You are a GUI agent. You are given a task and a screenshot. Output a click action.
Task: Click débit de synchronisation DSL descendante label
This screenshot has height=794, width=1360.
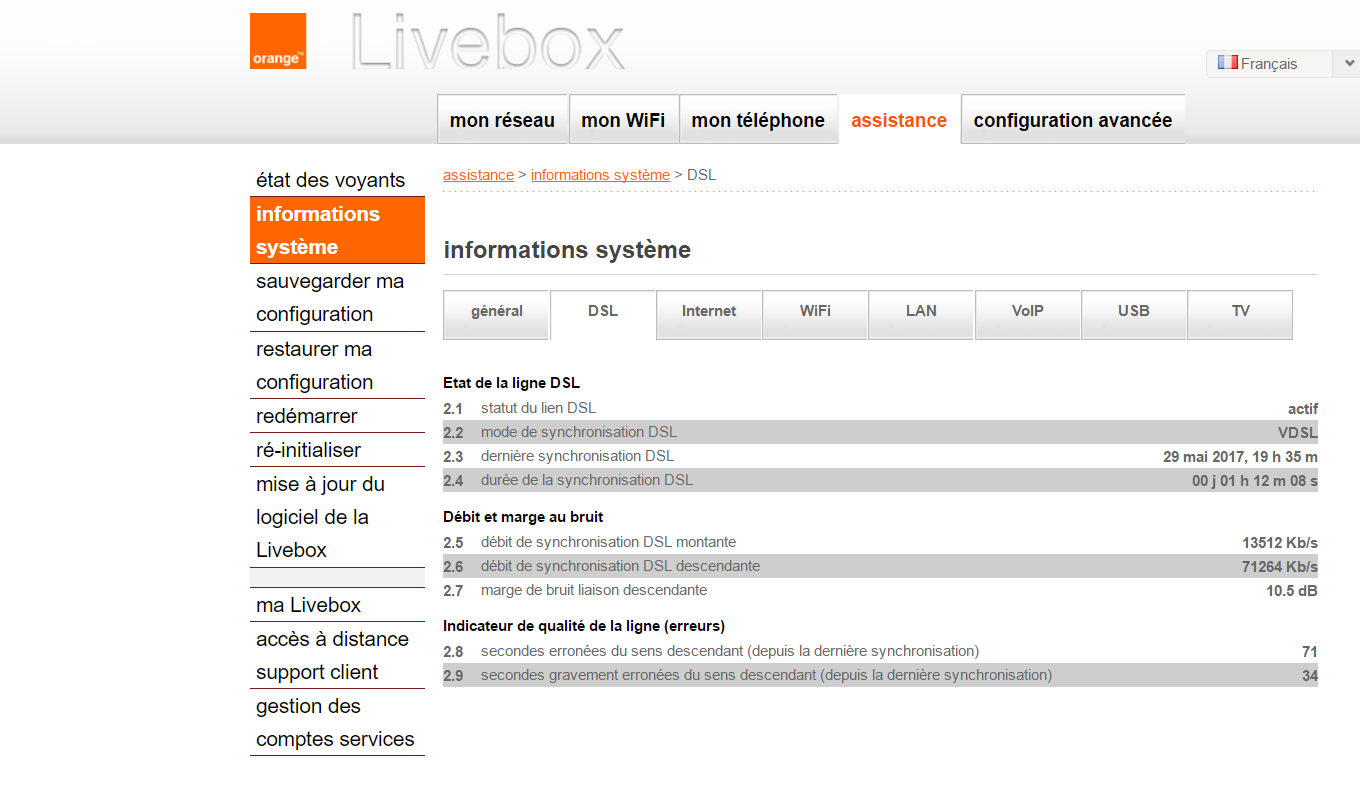(x=620, y=566)
